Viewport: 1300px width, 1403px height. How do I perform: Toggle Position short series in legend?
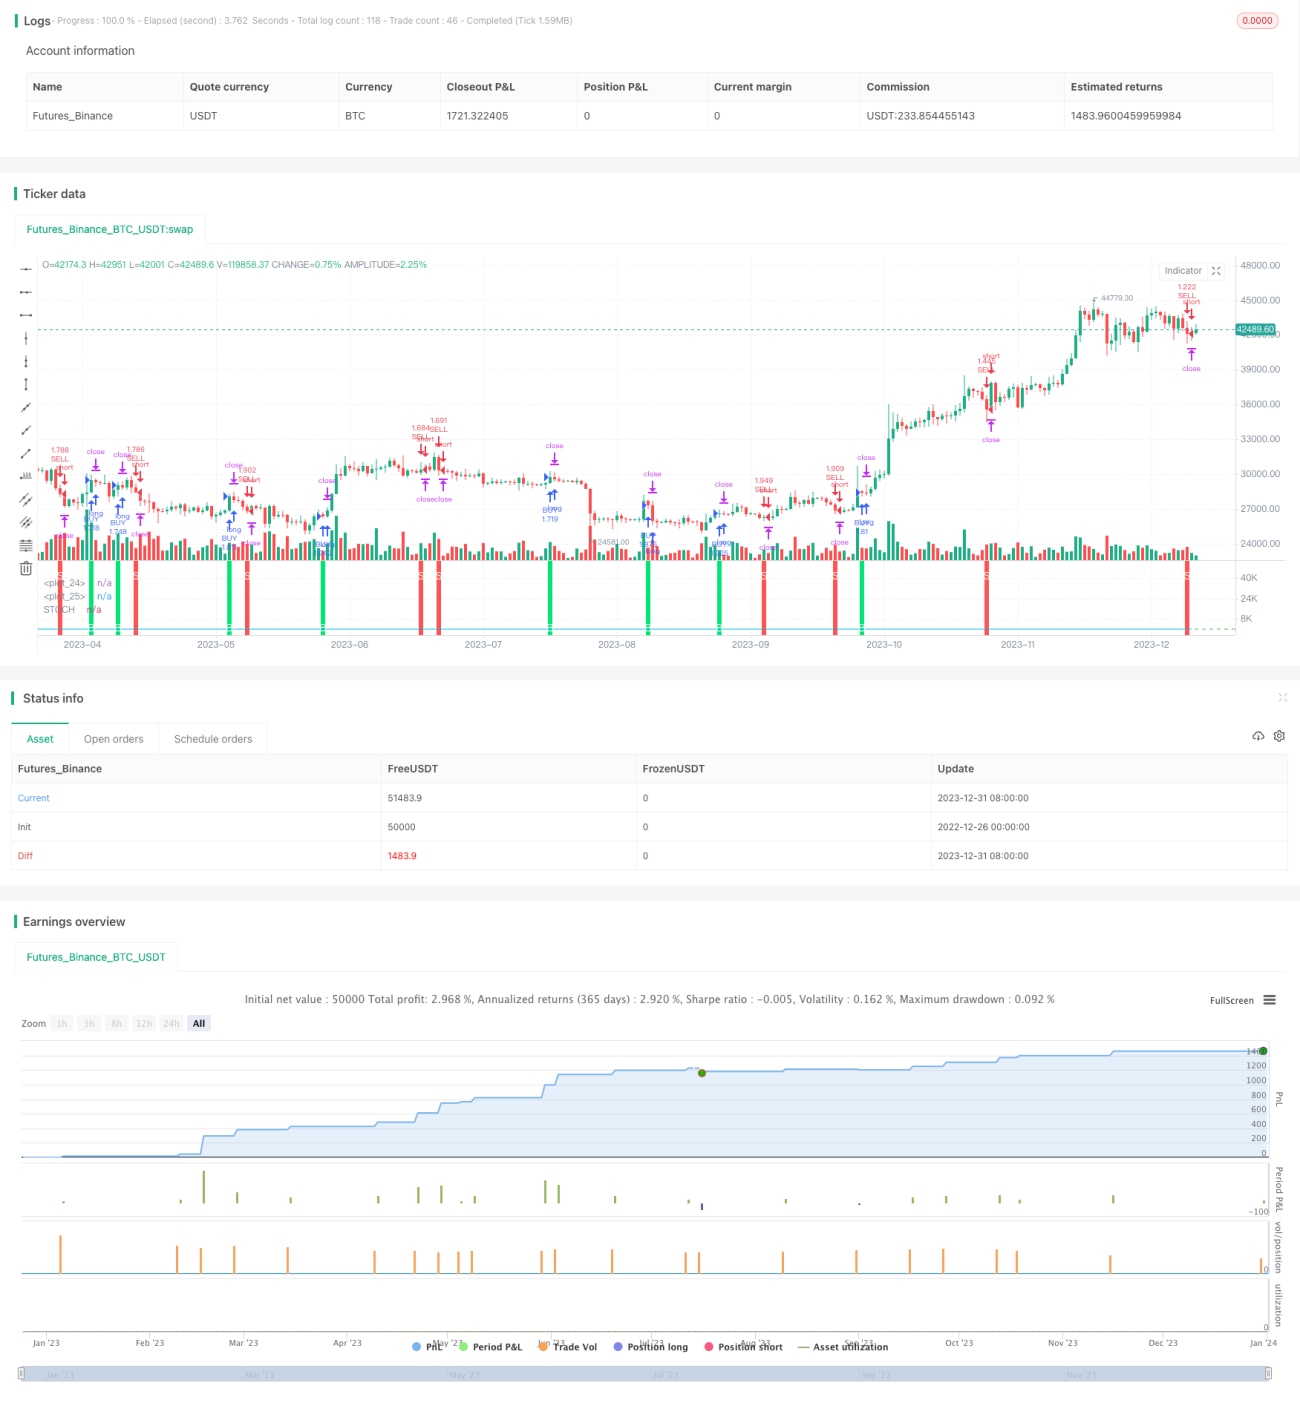743,1347
